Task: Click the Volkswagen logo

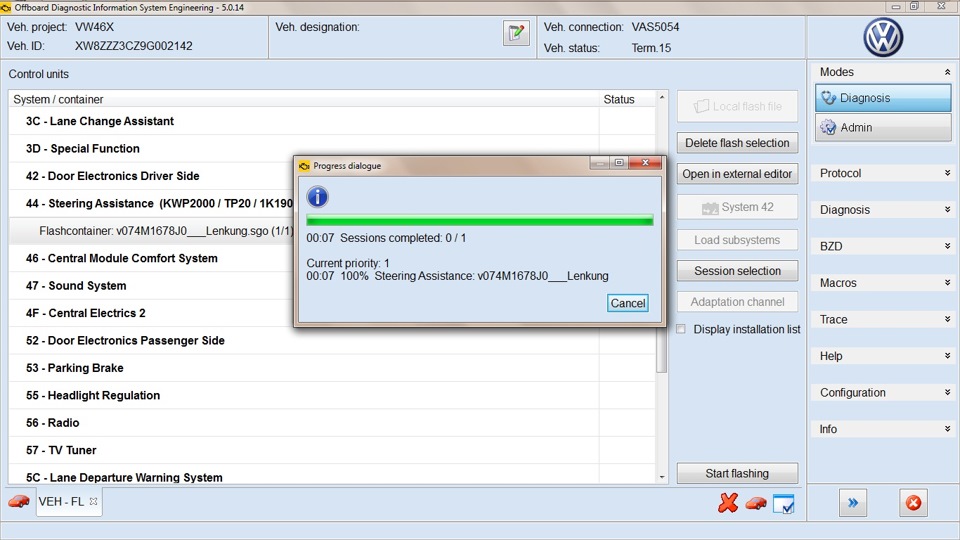Action: 883,37
